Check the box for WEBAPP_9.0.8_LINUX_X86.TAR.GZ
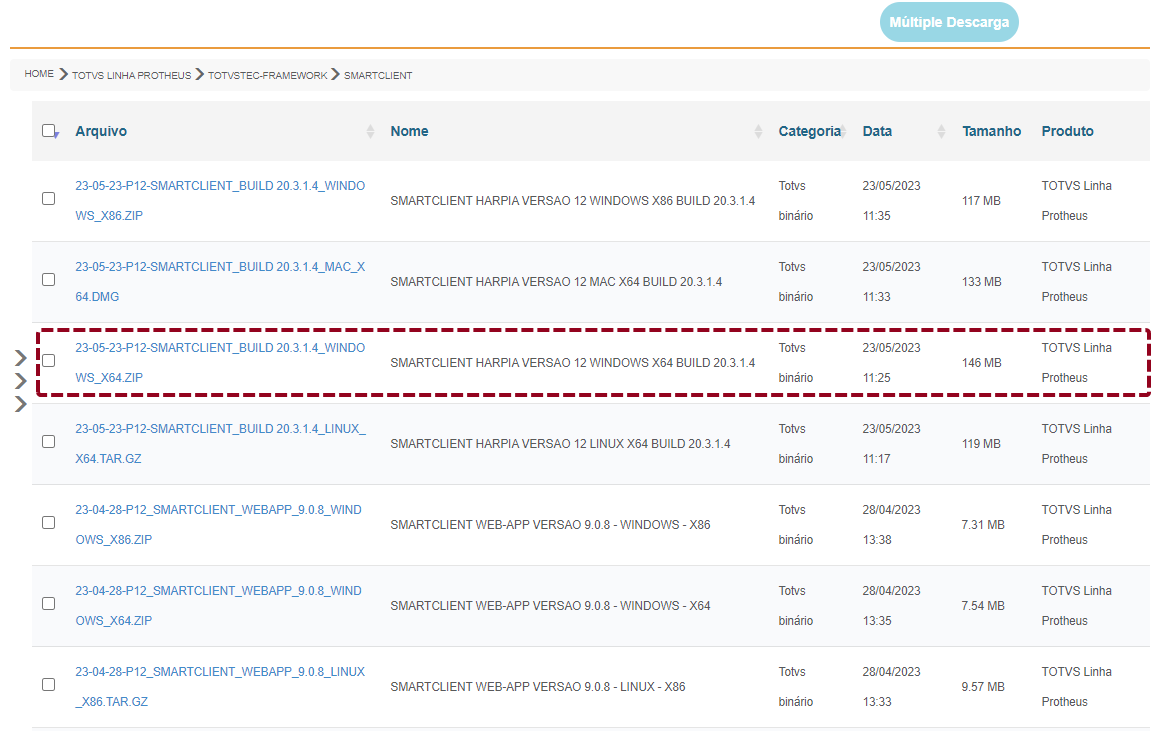 point(49,685)
